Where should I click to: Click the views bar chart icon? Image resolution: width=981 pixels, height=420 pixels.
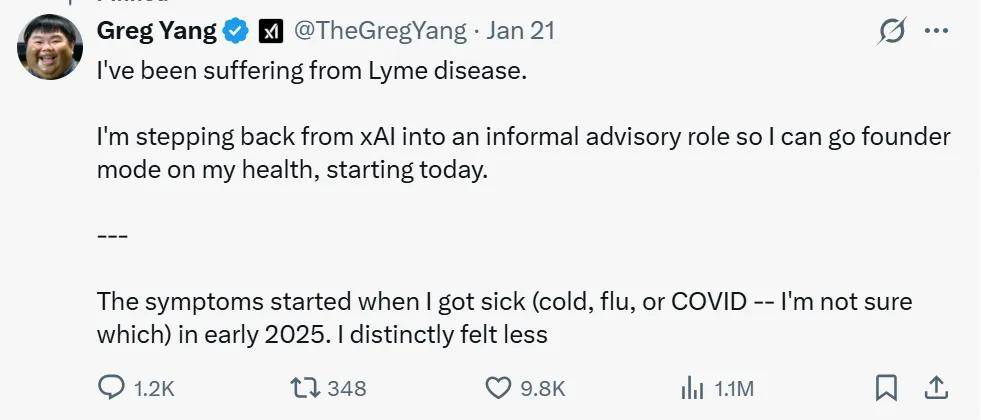(692, 388)
